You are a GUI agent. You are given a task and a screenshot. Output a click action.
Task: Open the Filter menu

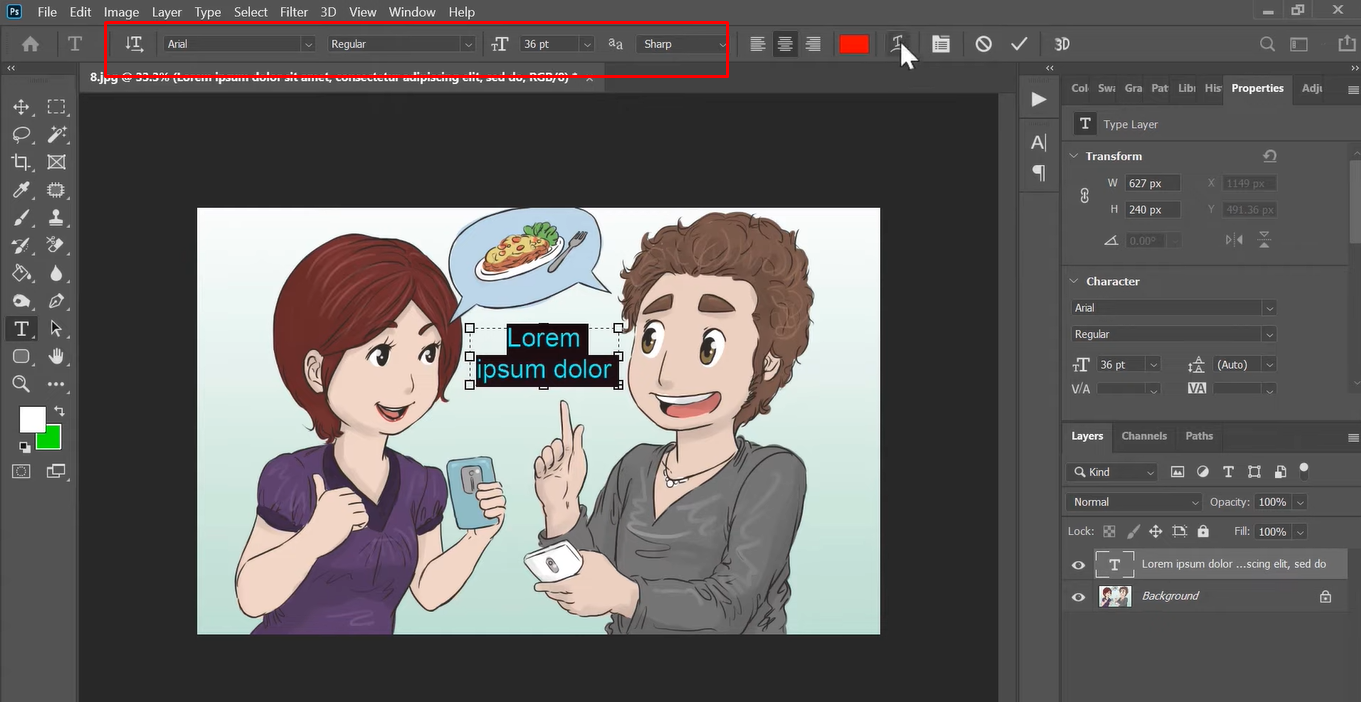pyautogui.click(x=293, y=12)
